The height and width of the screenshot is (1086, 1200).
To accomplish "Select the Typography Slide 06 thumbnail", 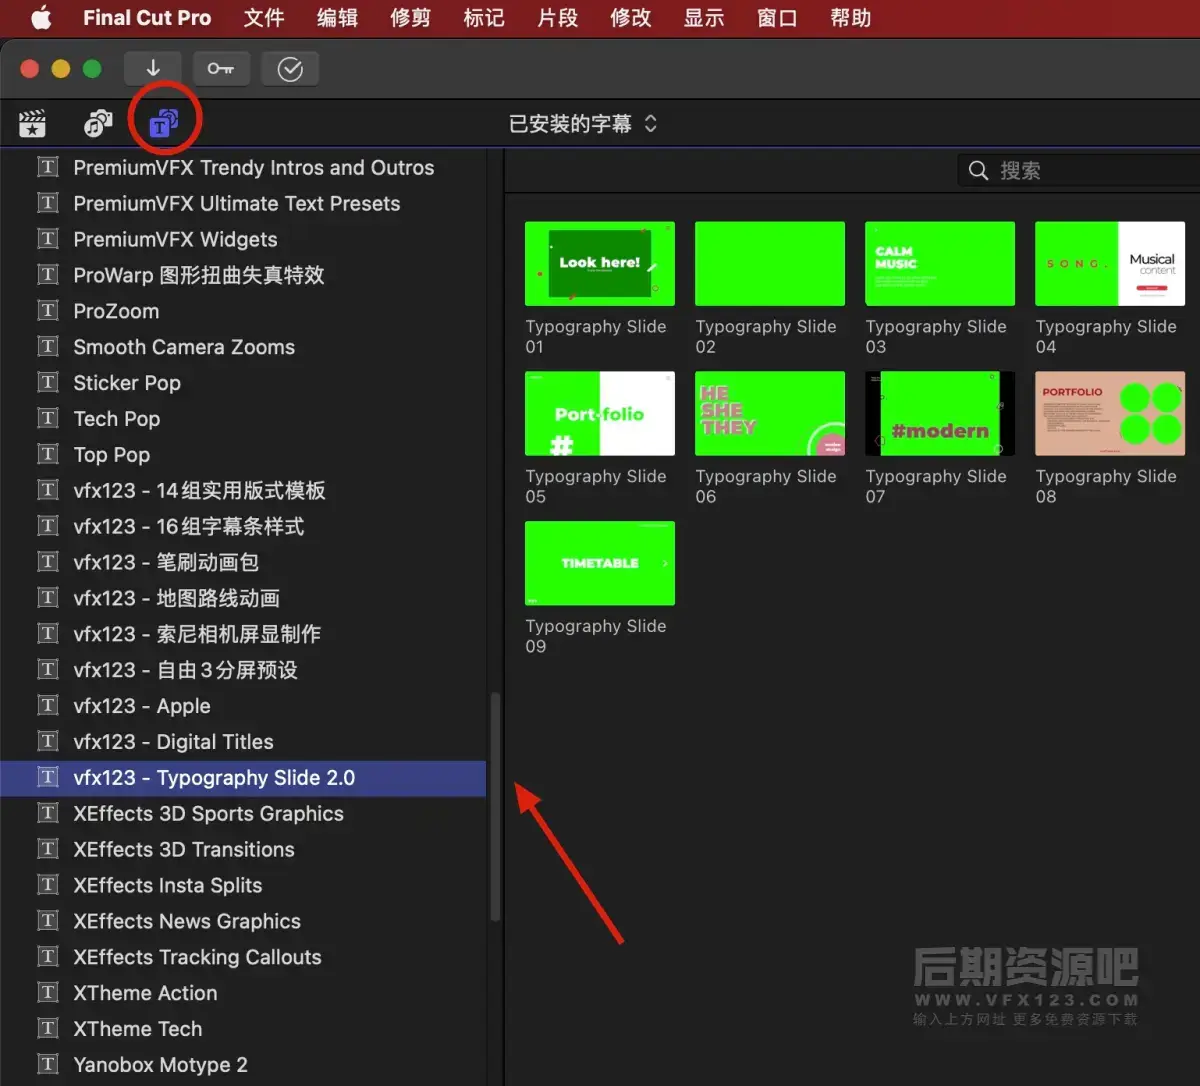I will (770, 414).
